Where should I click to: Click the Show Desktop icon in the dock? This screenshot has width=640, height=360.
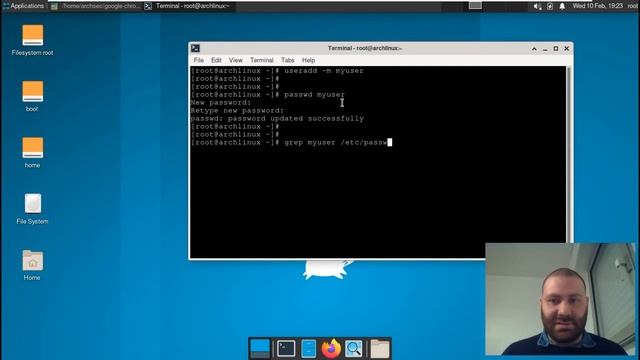pos(260,349)
